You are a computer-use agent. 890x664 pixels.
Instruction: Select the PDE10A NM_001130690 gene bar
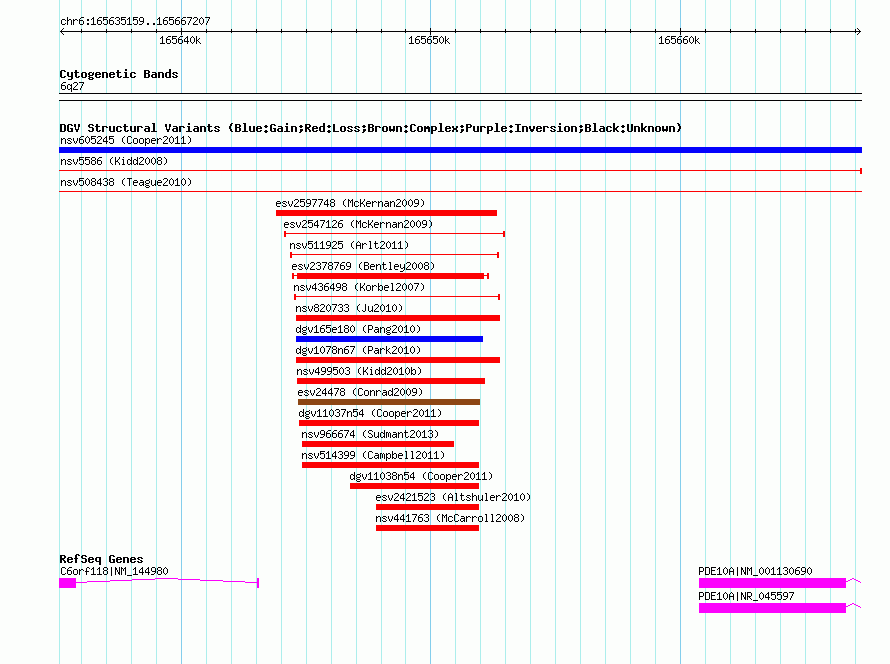[x=772, y=582]
